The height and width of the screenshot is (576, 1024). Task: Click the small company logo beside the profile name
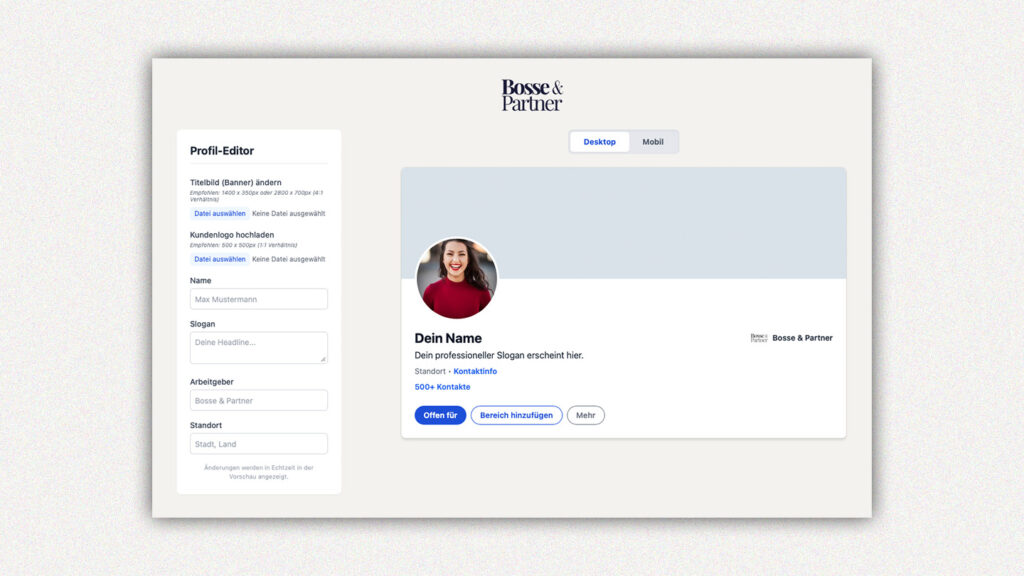click(x=758, y=338)
